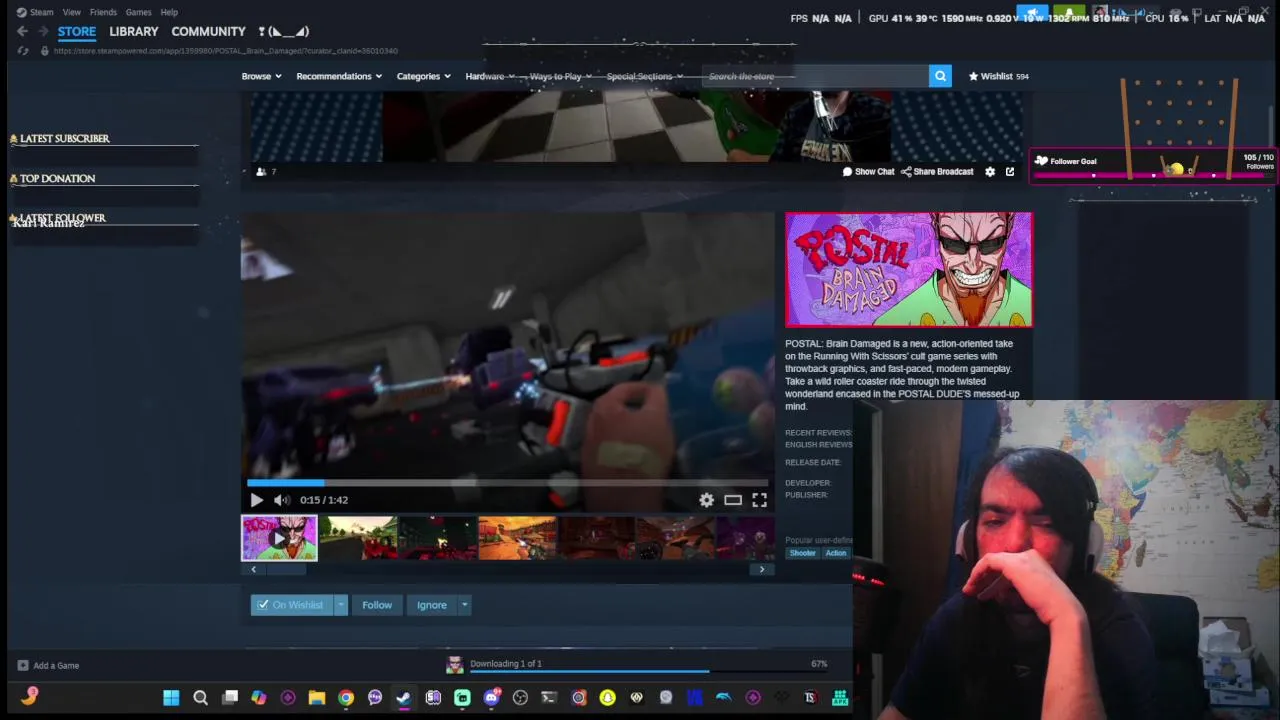
Task: Open the Help menu
Action: (169, 12)
